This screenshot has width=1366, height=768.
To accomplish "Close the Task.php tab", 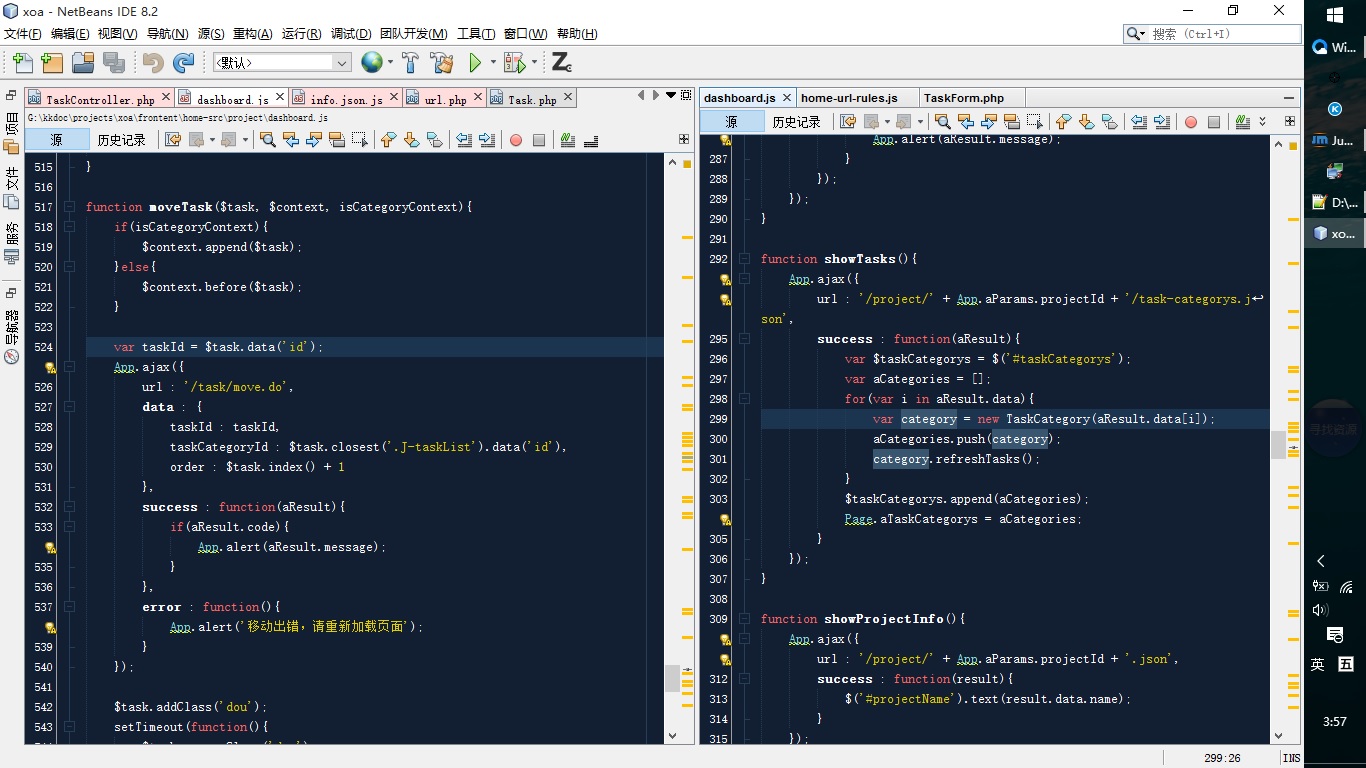I will coord(569,98).
